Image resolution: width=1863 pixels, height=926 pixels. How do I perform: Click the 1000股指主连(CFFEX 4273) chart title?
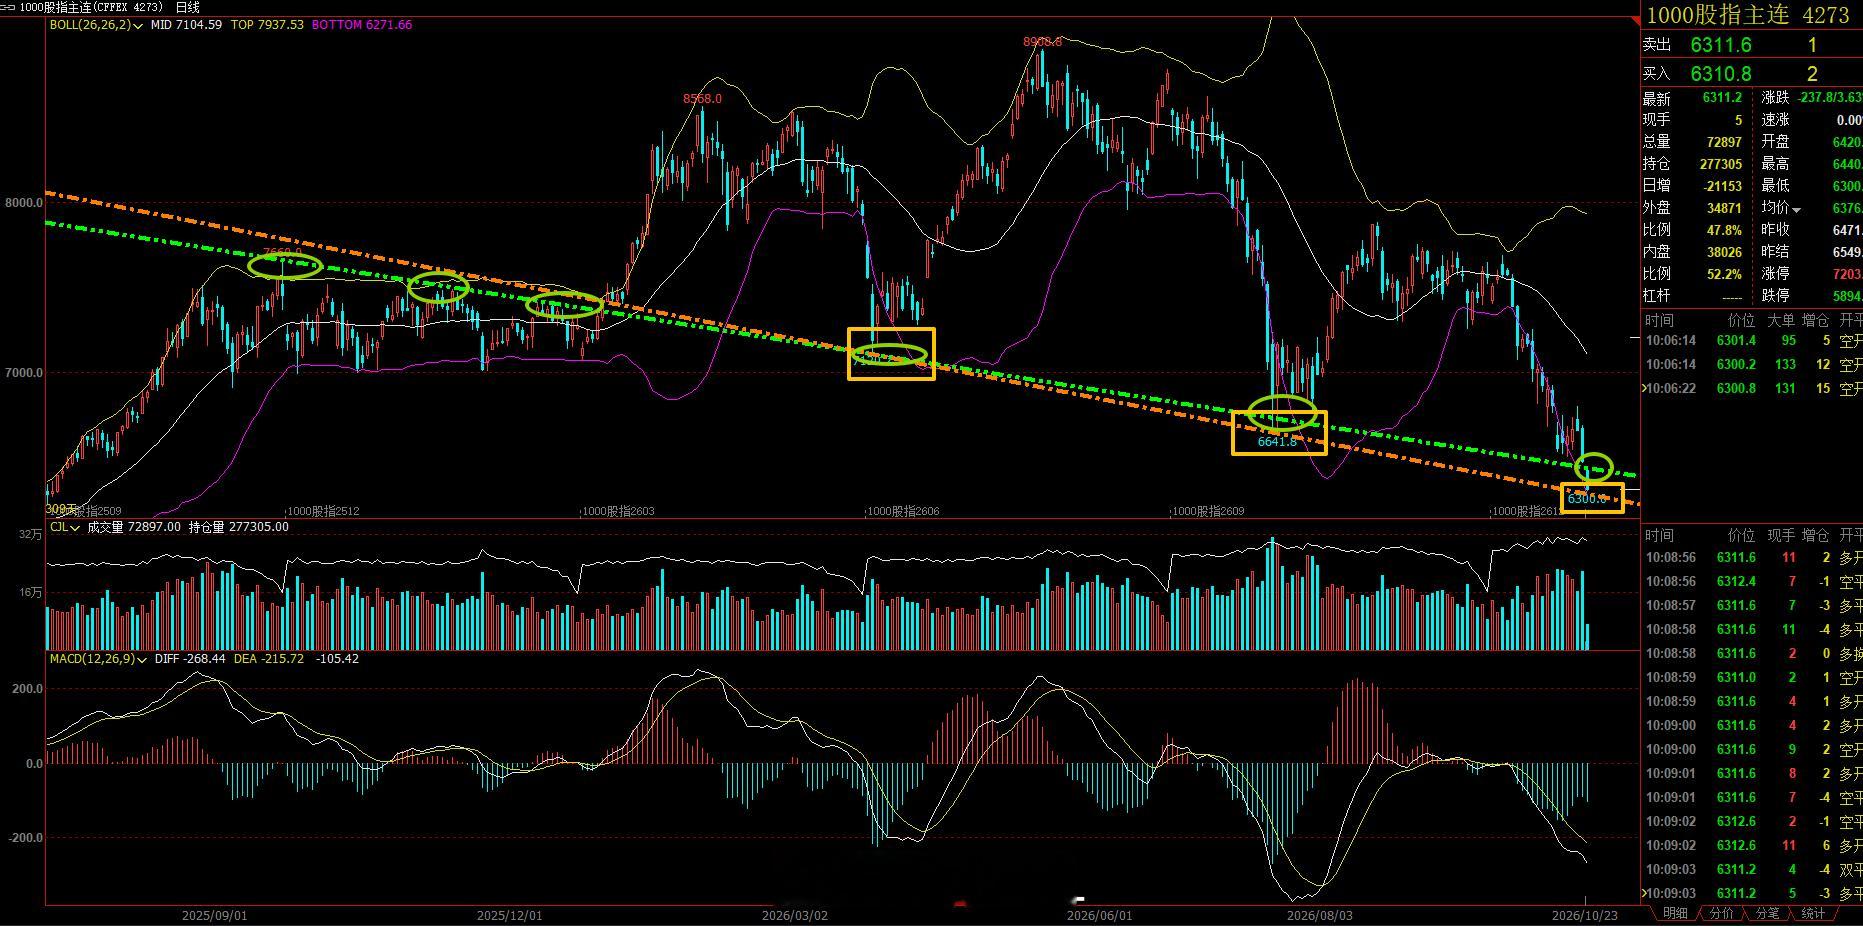click(91, 7)
